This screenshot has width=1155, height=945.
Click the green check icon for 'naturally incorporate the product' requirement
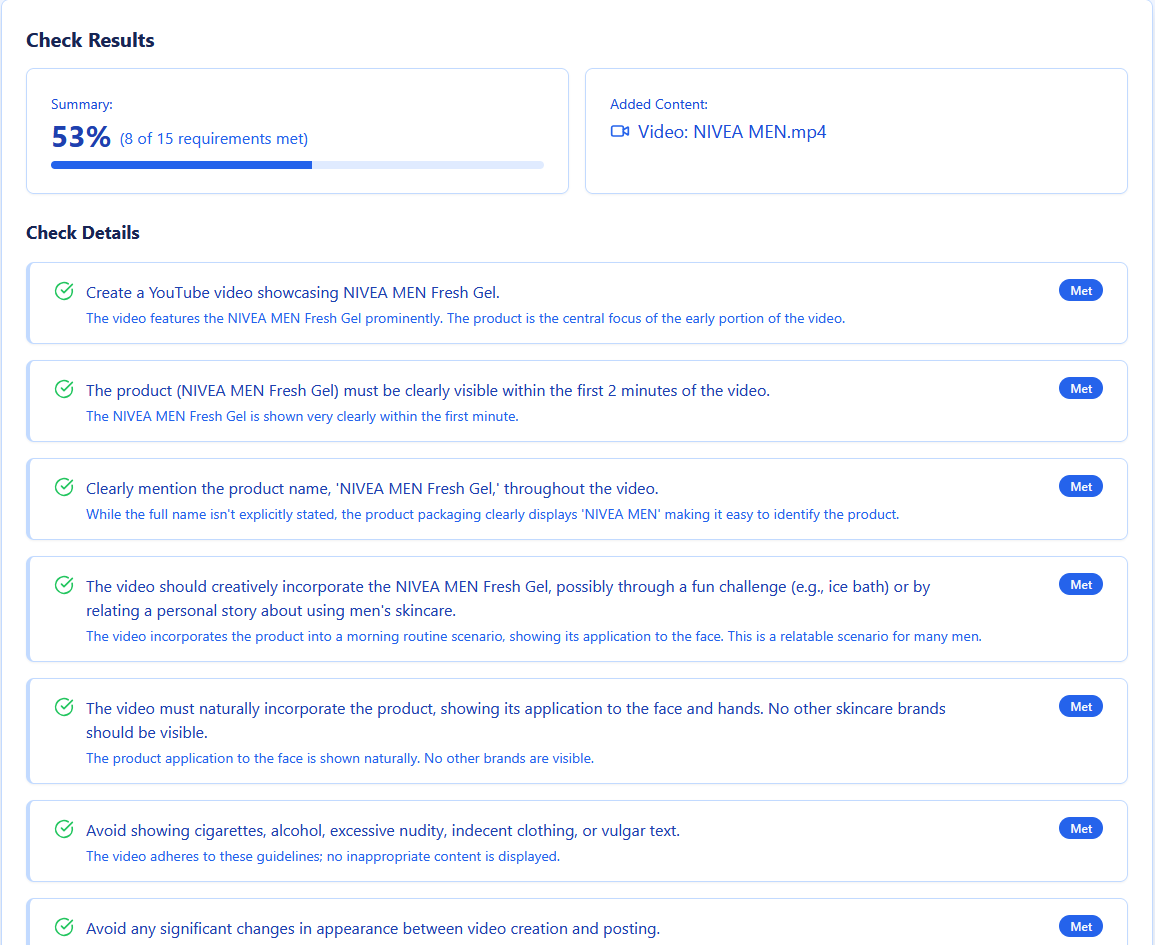[x=64, y=707]
